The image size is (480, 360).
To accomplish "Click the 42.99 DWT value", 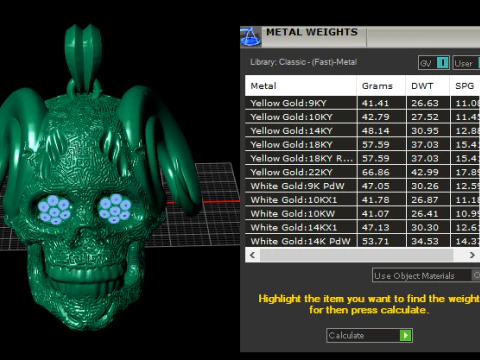I will pos(425,172).
